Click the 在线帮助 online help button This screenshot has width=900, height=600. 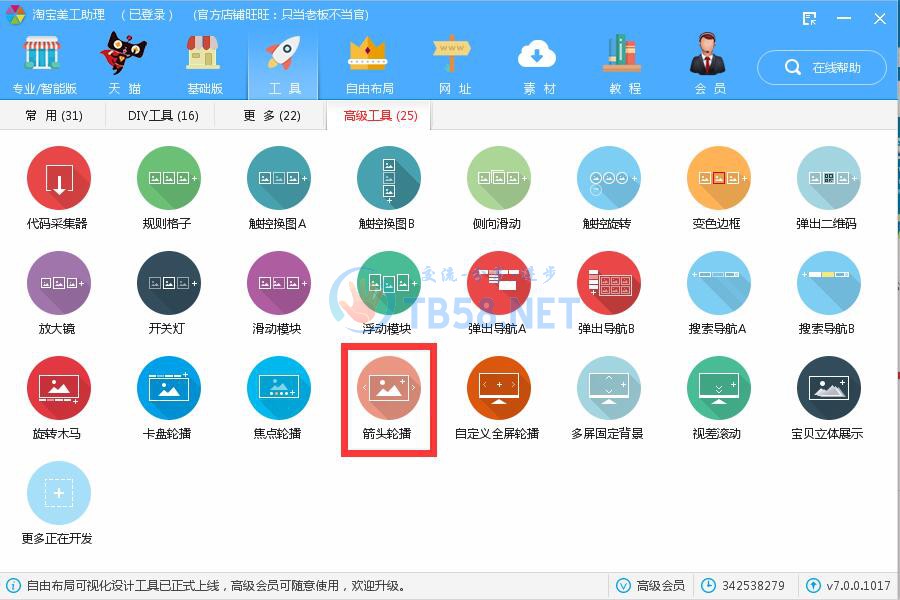tap(823, 68)
